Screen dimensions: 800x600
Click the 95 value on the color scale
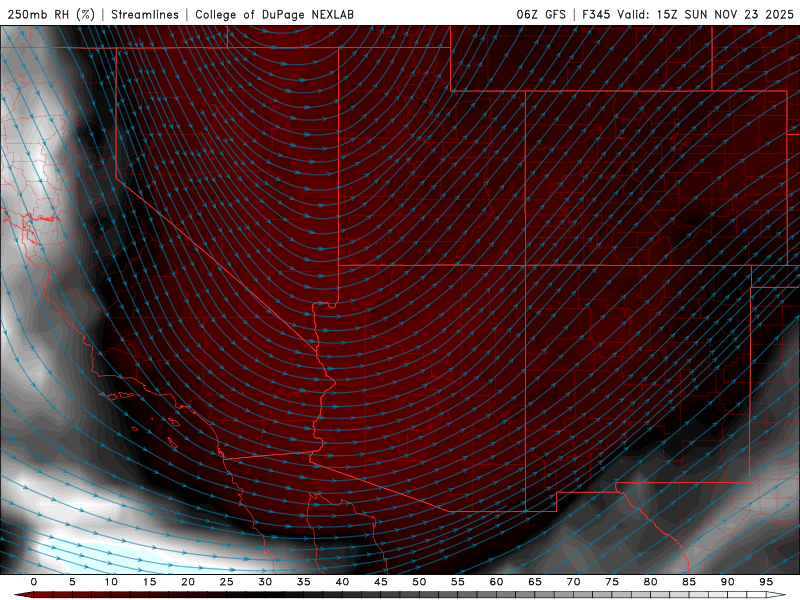click(x=766, y=582)
